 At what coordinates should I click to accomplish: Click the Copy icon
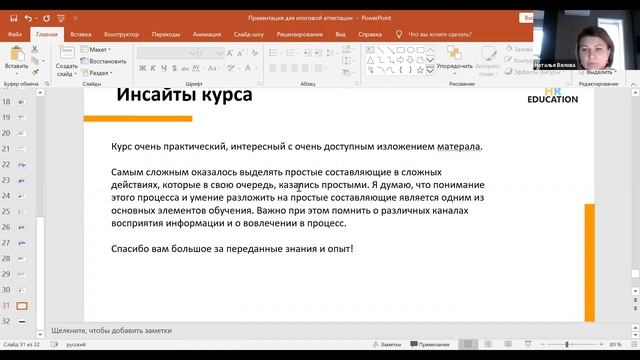(x=35, y=61)
